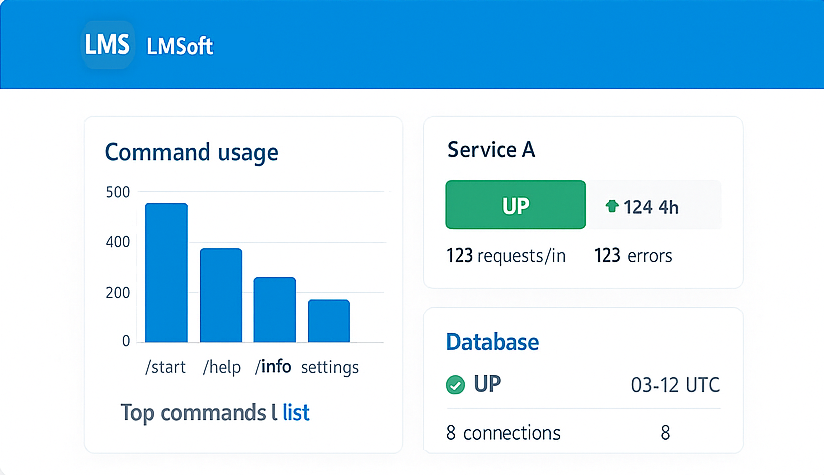Open the Database card heading
The image size is (824, 475).
tap(492, 342)
